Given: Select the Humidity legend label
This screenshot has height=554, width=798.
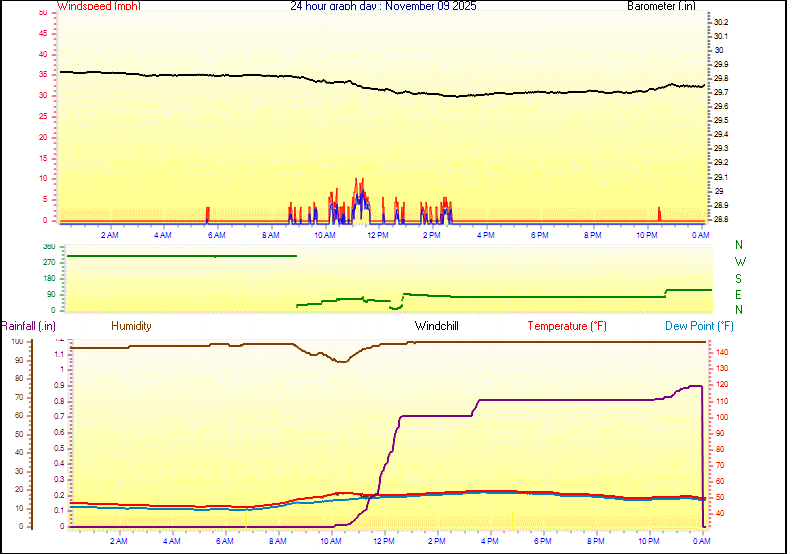Looking at the screenshot, I should tap(131, 326).
